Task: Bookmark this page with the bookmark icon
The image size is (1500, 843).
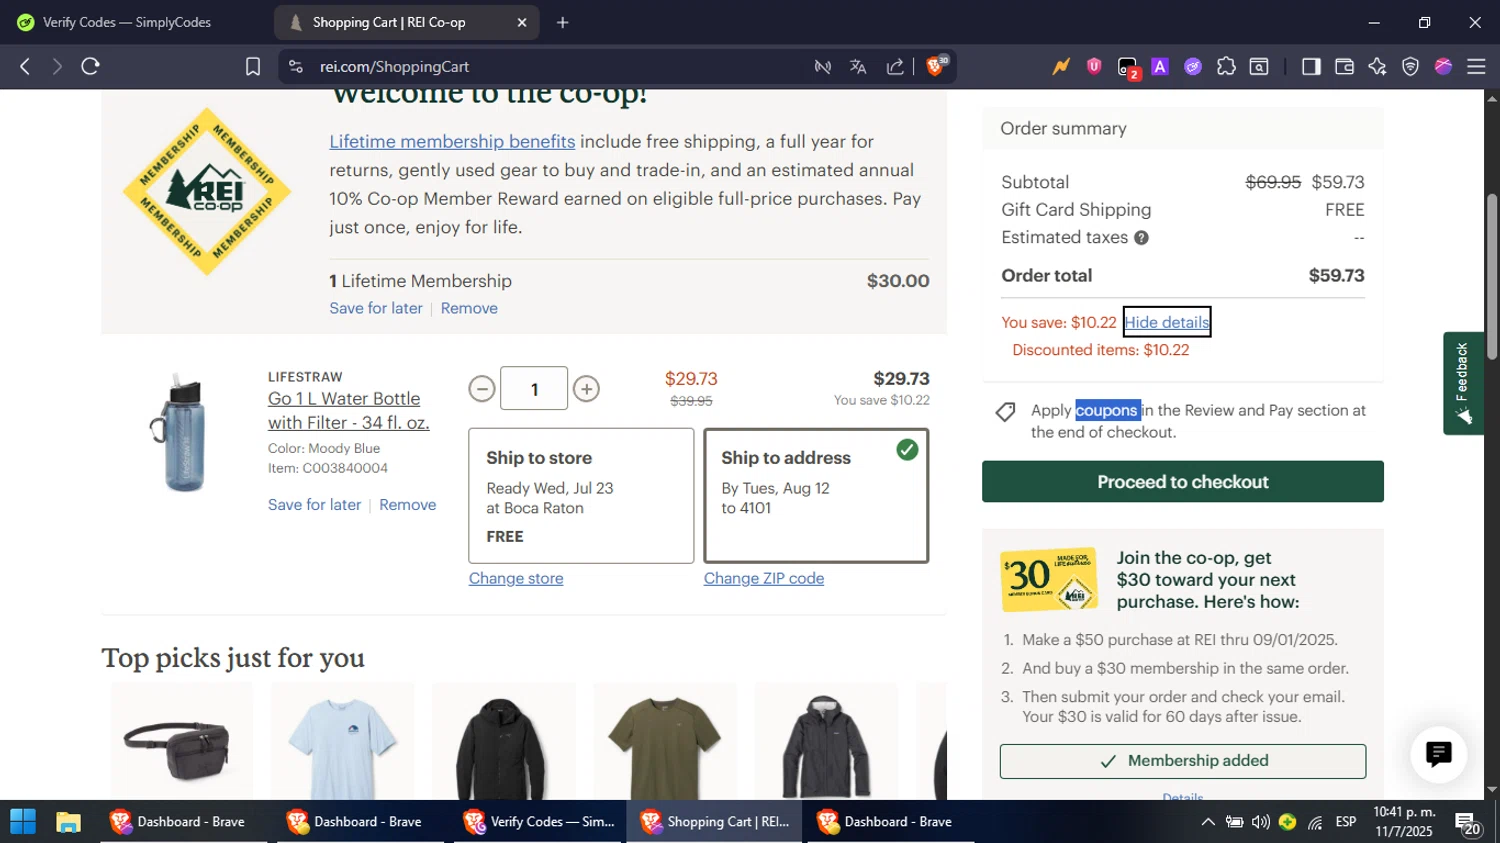Action: pyautogui.click(x=253, y=67)
